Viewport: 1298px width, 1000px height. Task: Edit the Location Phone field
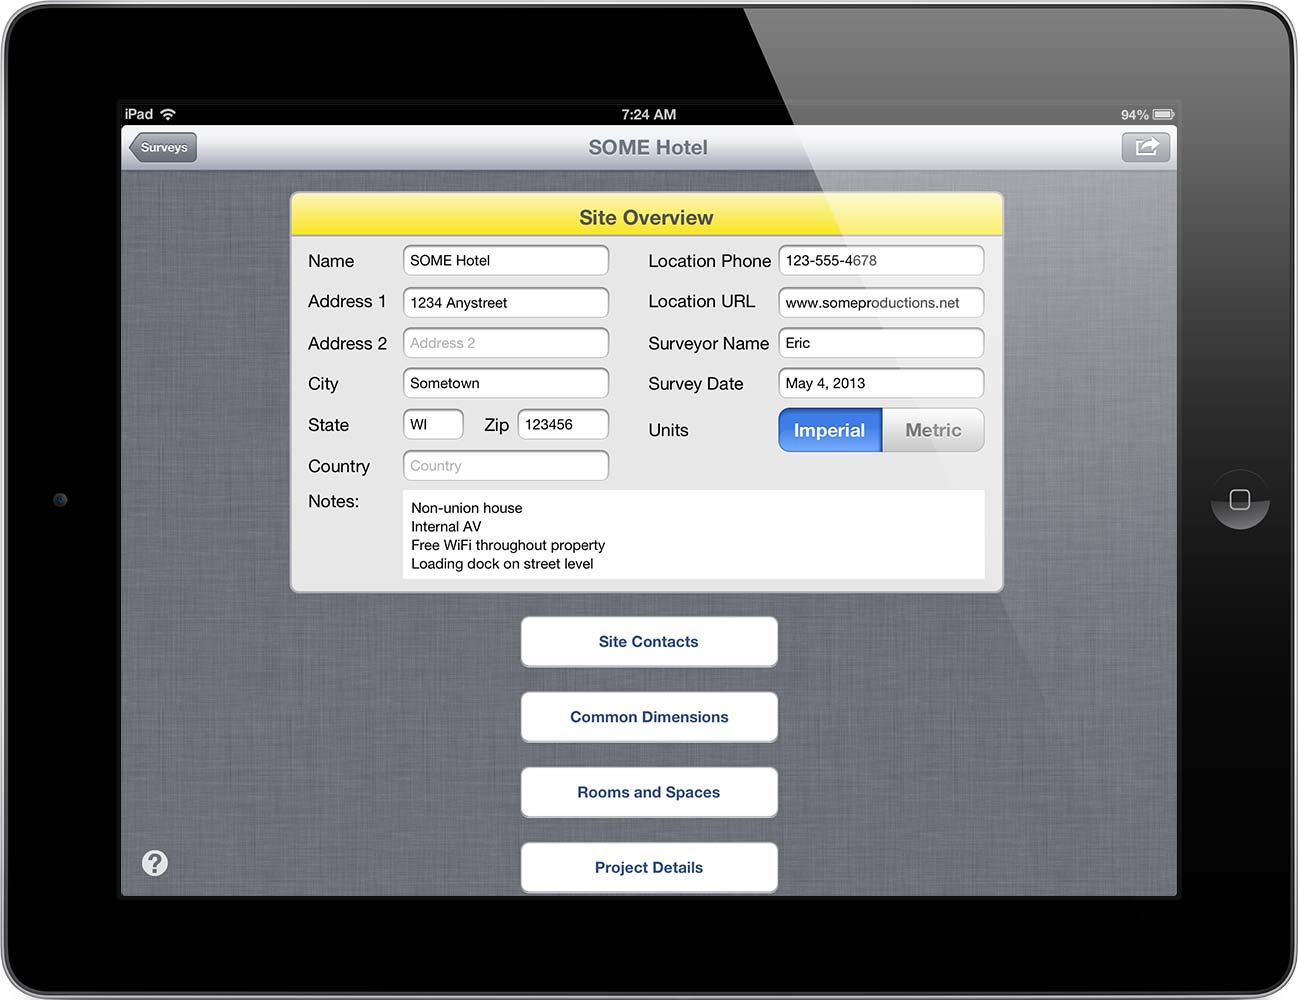click(x=881, y=261)
